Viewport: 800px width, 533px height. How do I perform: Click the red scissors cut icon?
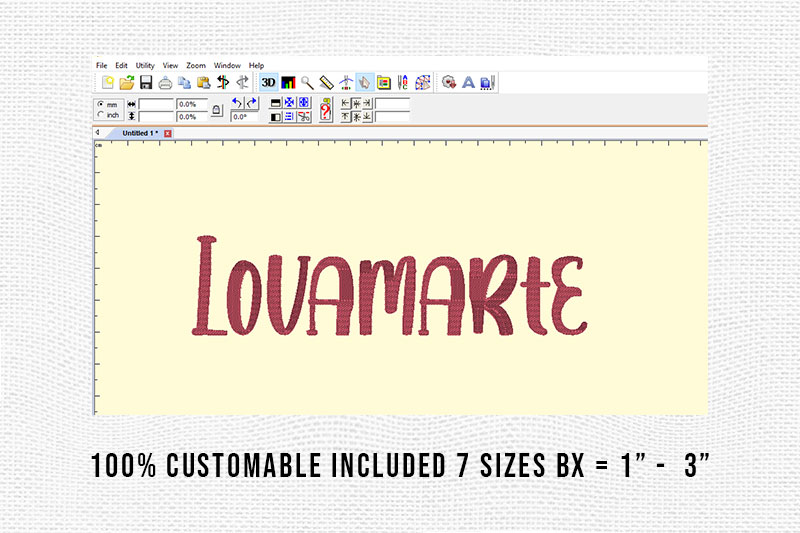pos(304,117)
